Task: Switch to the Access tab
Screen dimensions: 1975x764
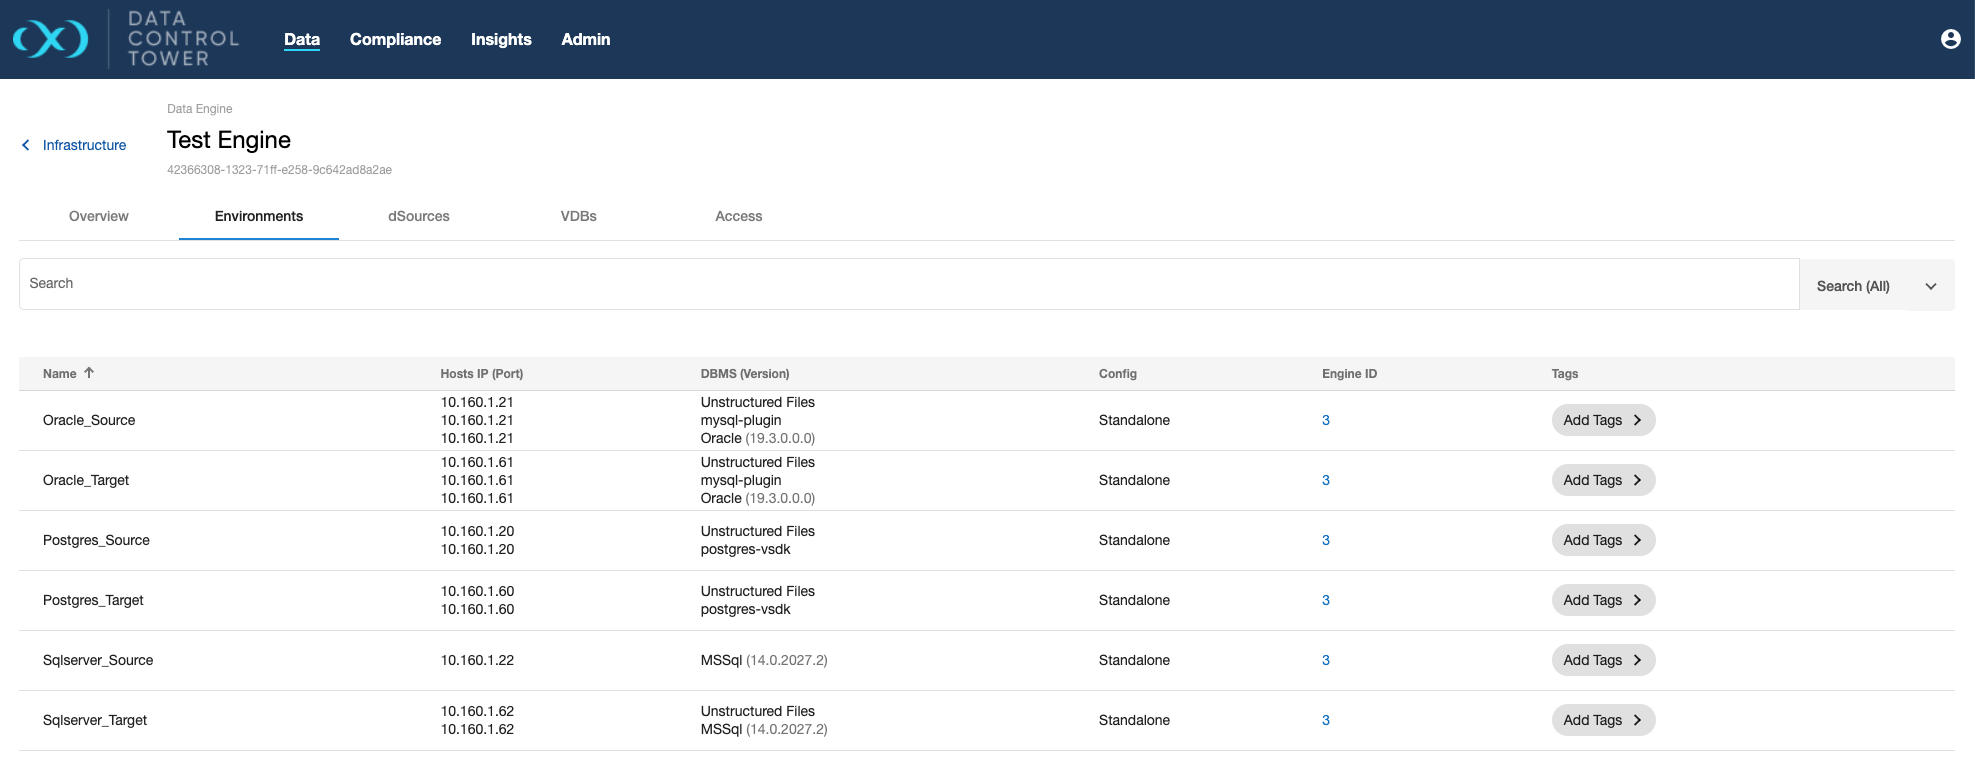Action: point(738,216)
